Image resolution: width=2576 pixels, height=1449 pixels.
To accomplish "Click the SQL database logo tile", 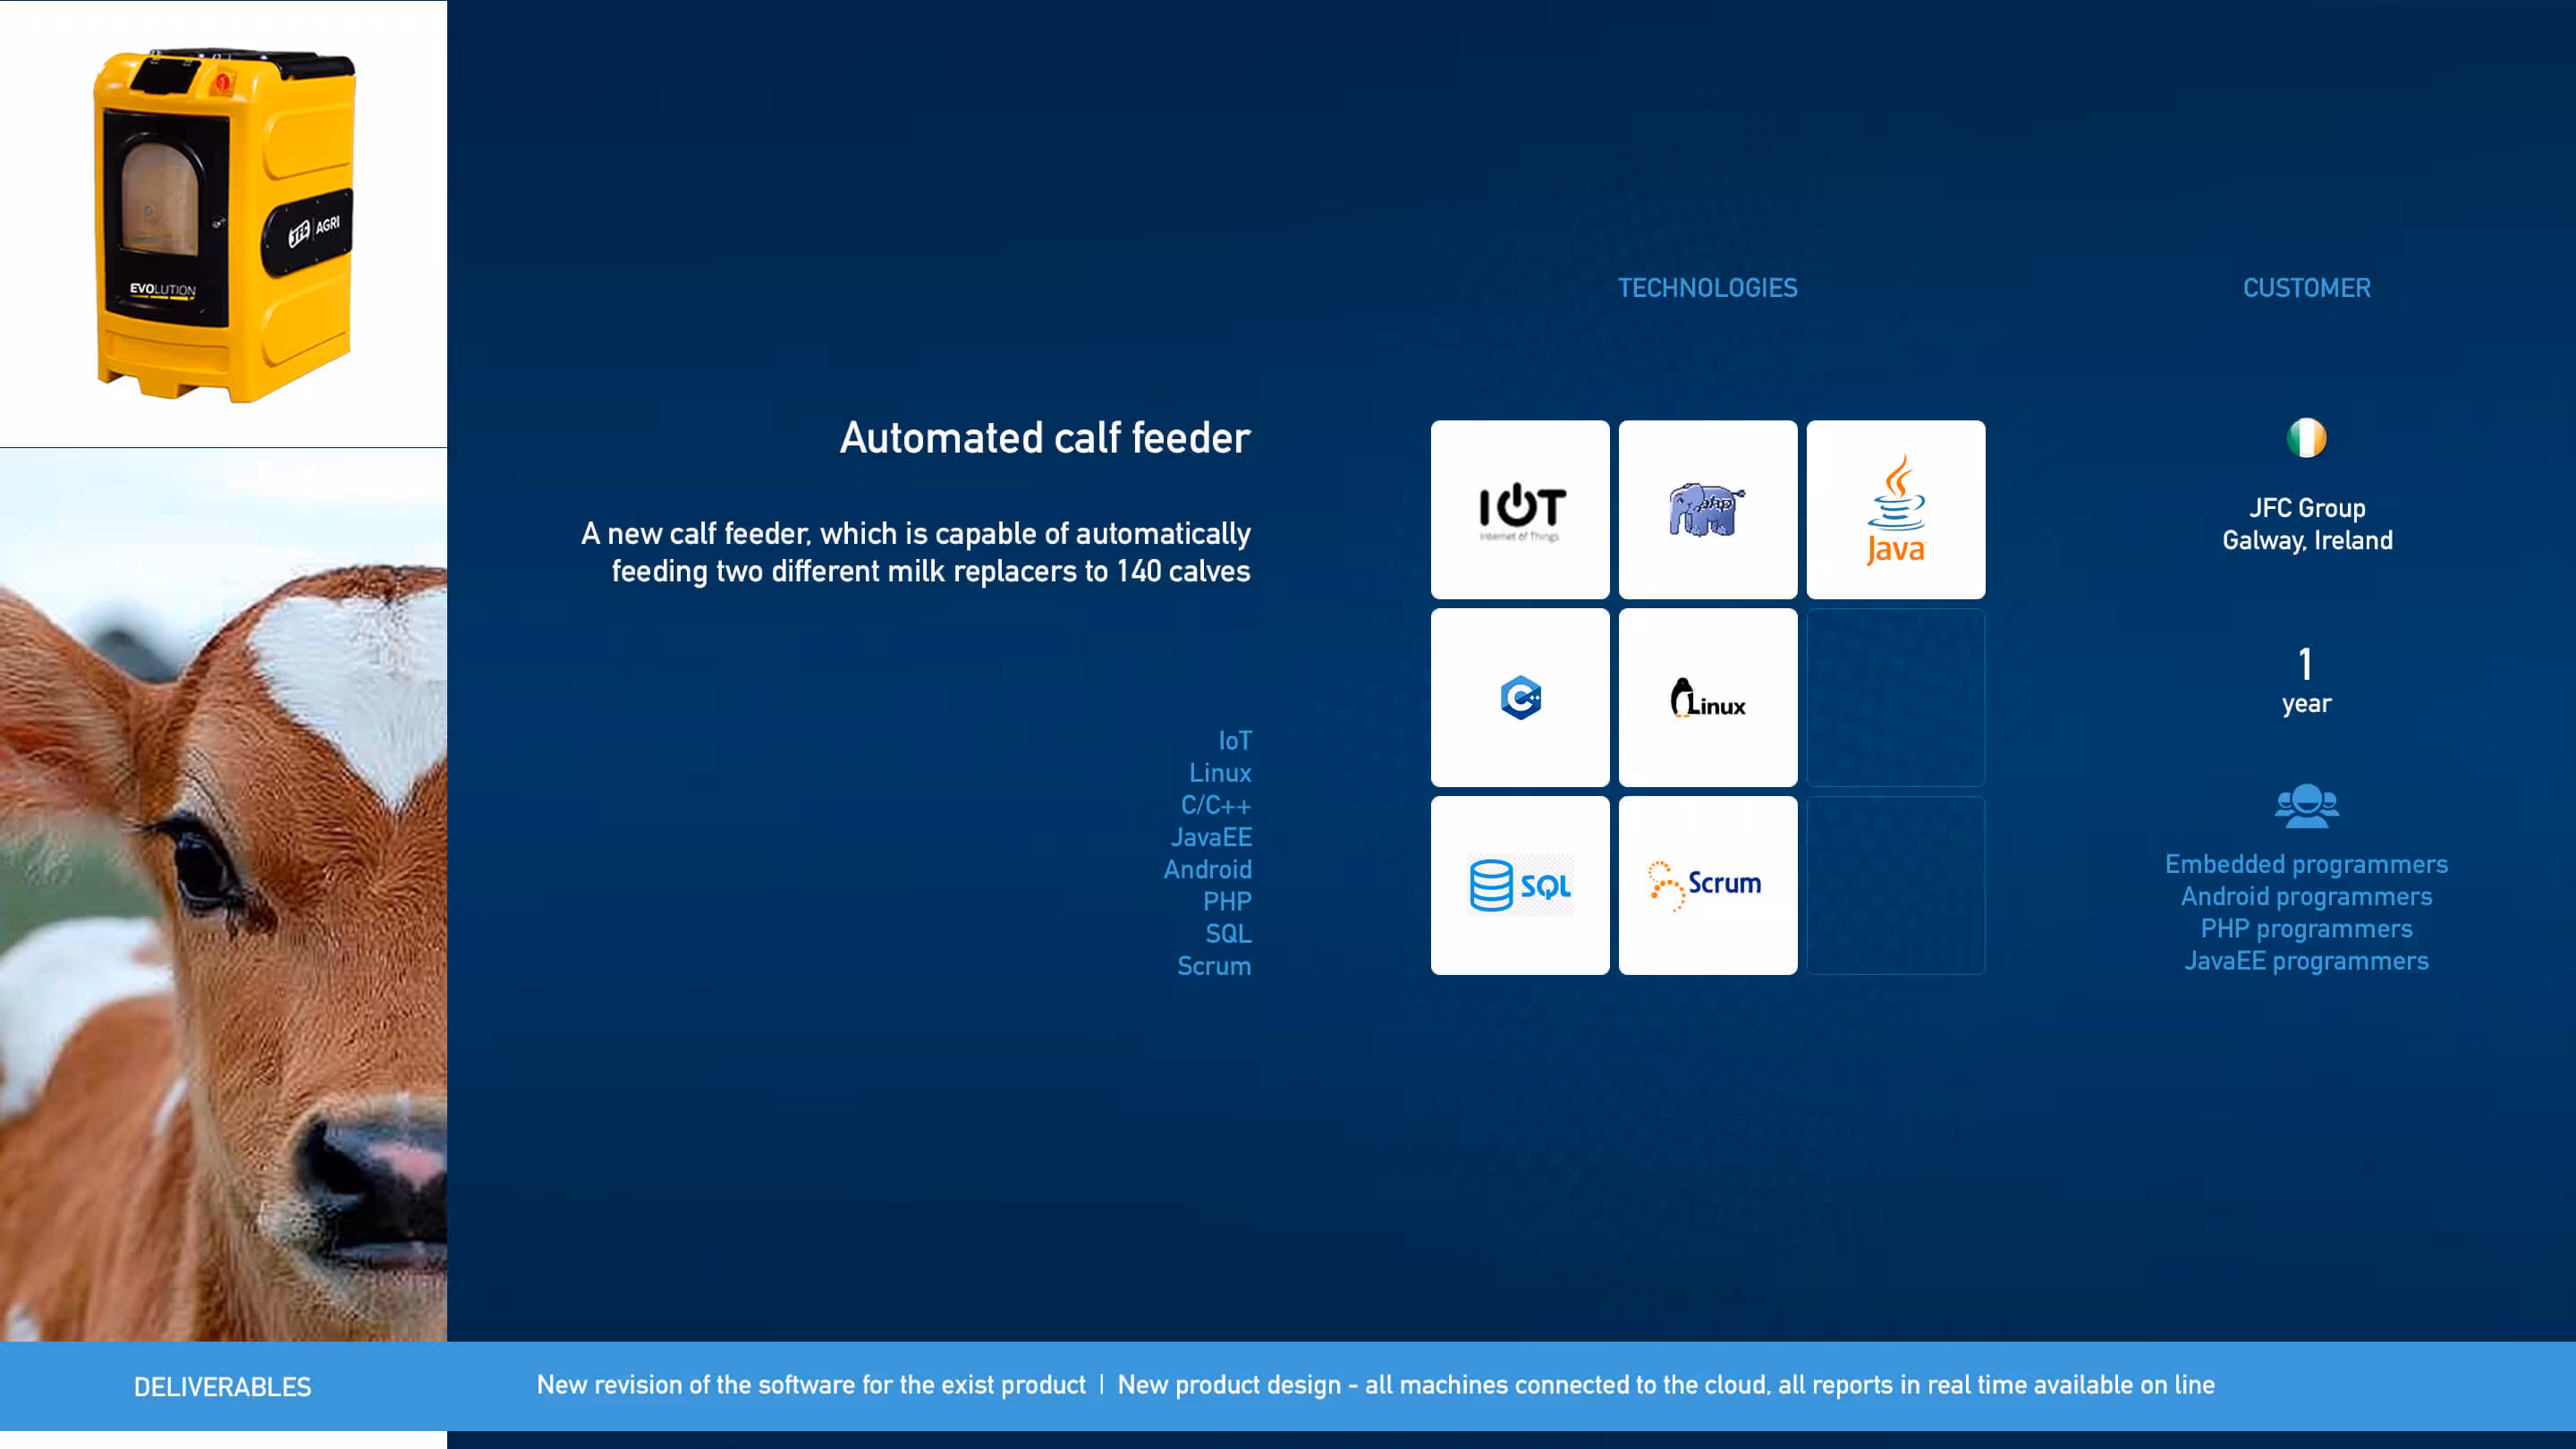I will pos(1519,885).
